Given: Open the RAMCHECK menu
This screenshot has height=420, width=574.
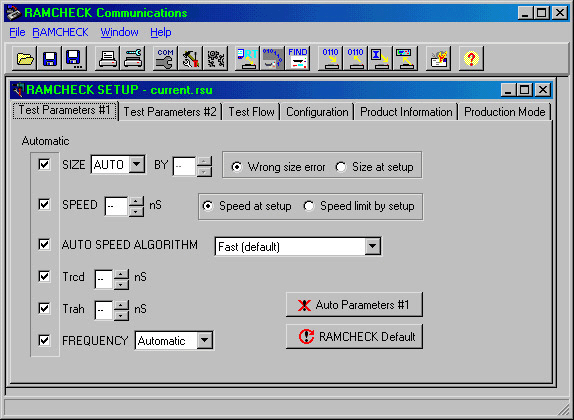Looking at the screenshot, I should tap(60, 32).
